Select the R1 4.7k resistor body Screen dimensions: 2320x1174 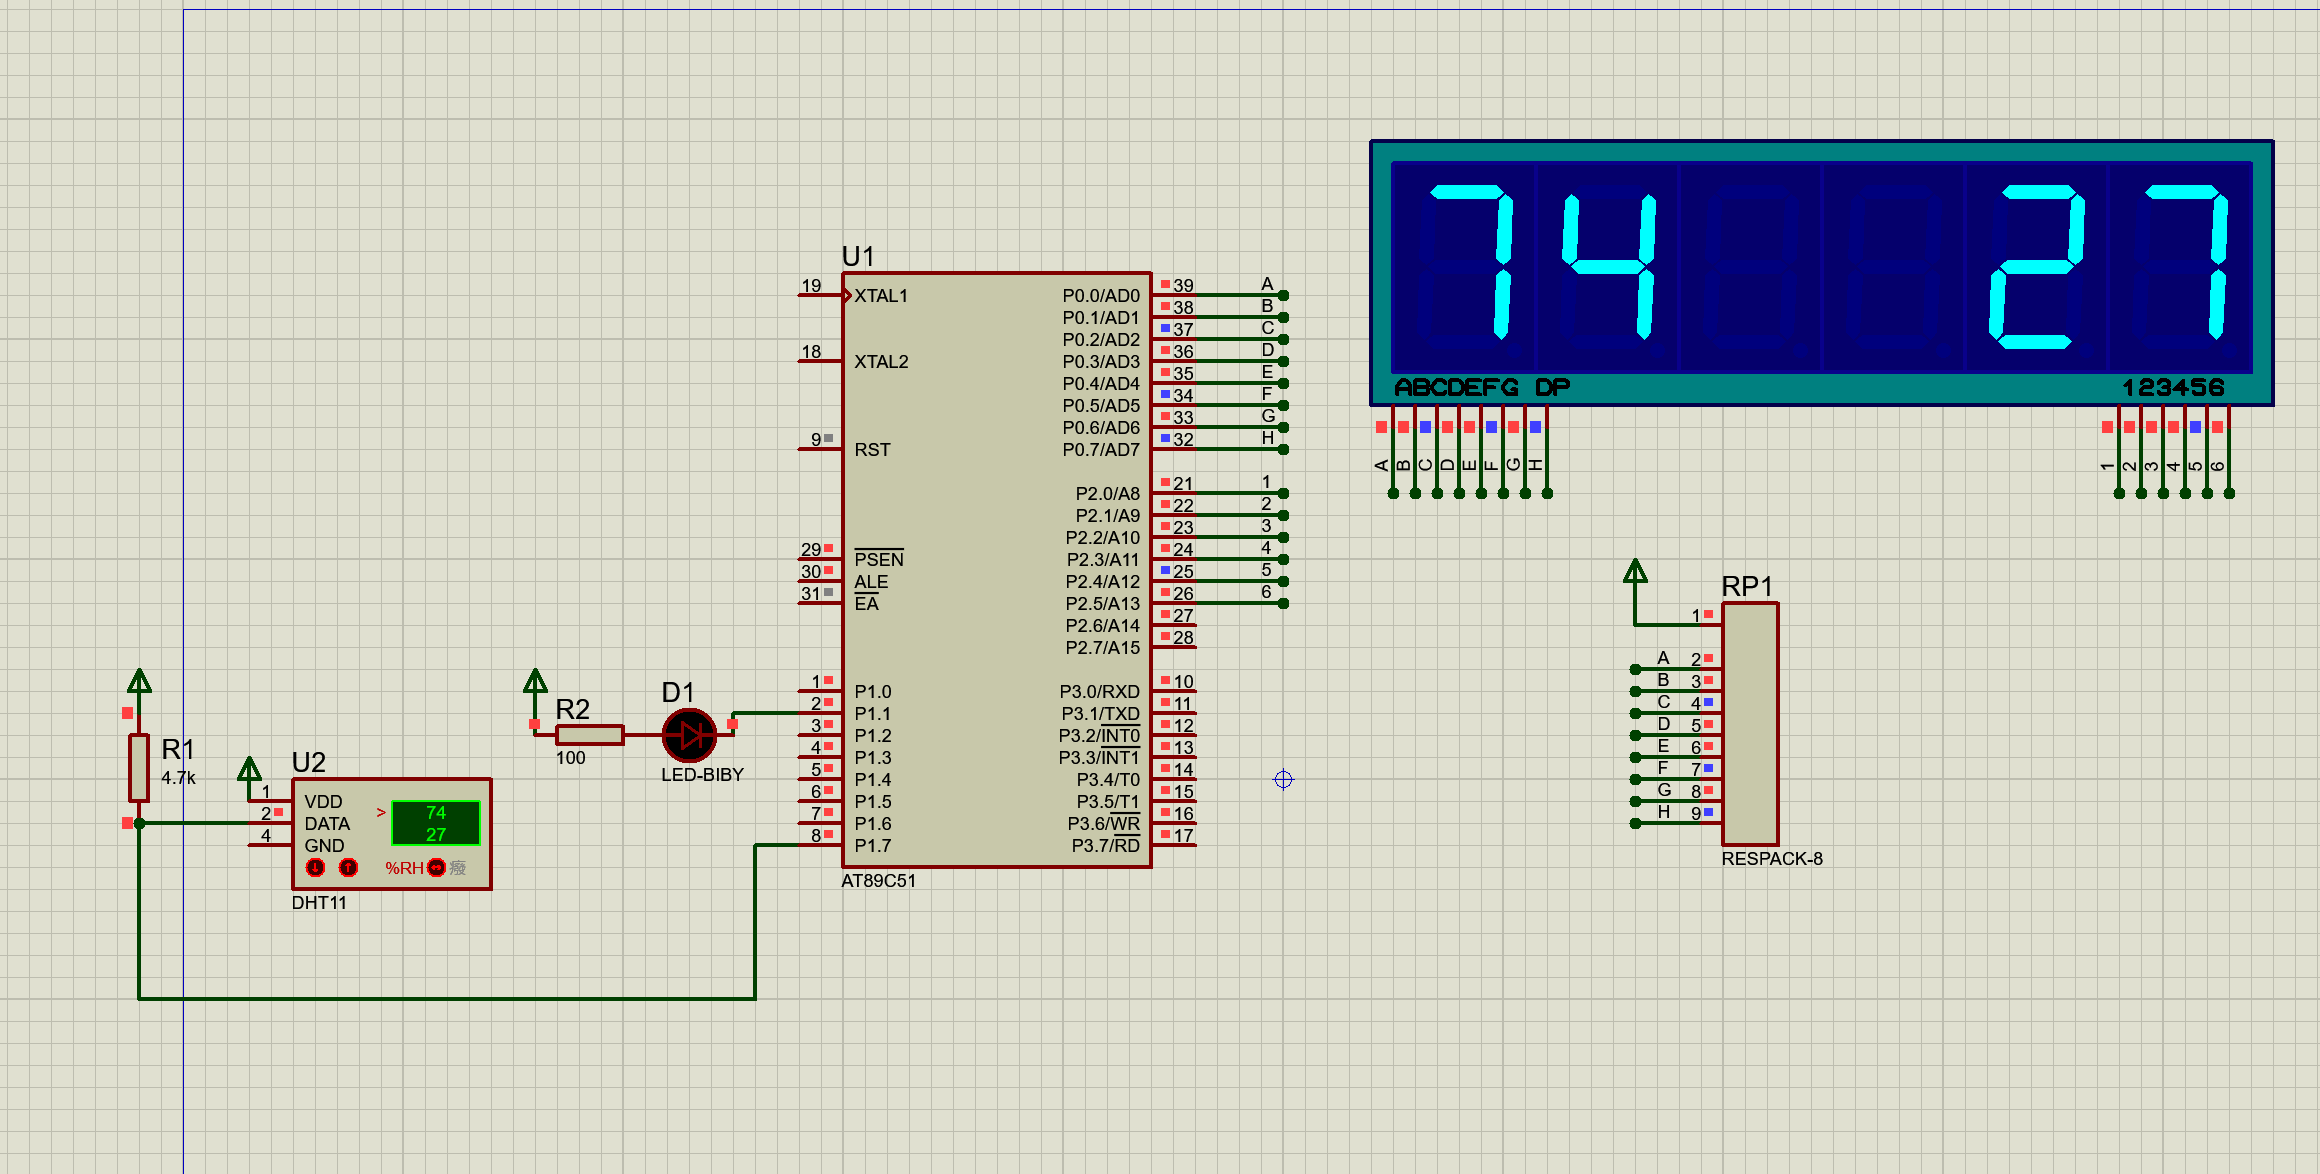139,767
